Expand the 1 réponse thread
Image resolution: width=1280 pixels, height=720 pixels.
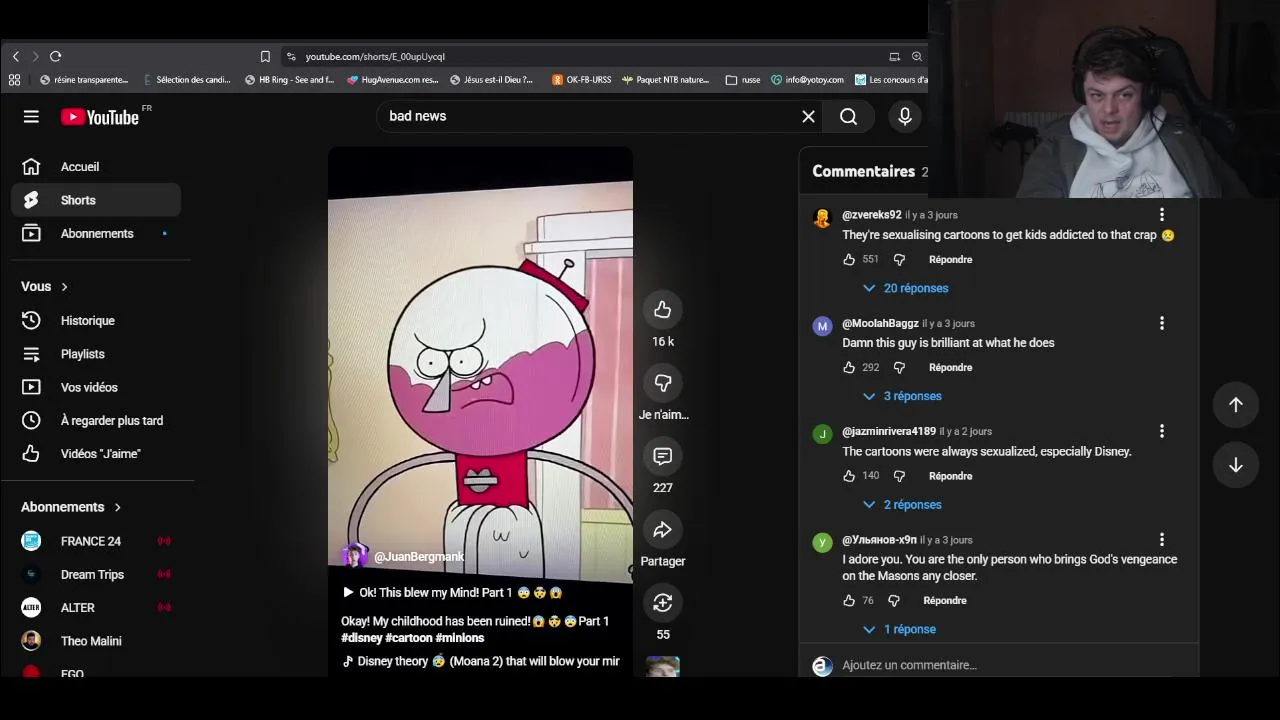[900, 629]
